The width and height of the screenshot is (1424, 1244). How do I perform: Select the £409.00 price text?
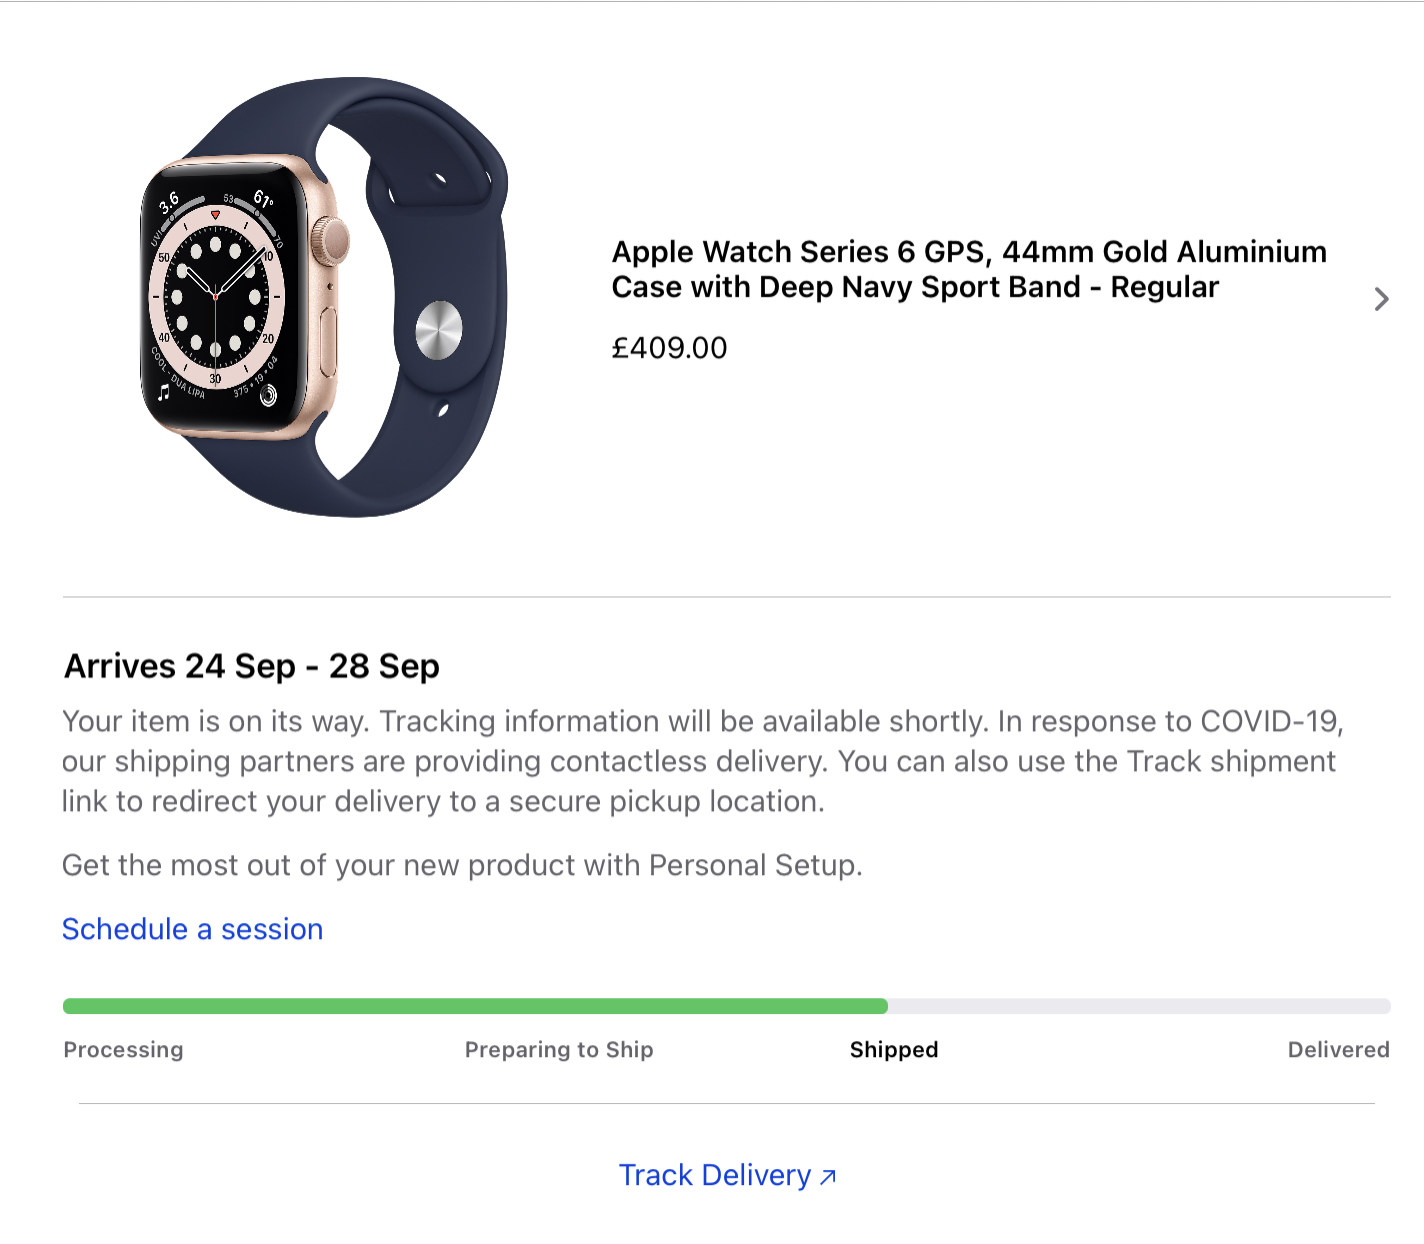click(x=669, y=348)
